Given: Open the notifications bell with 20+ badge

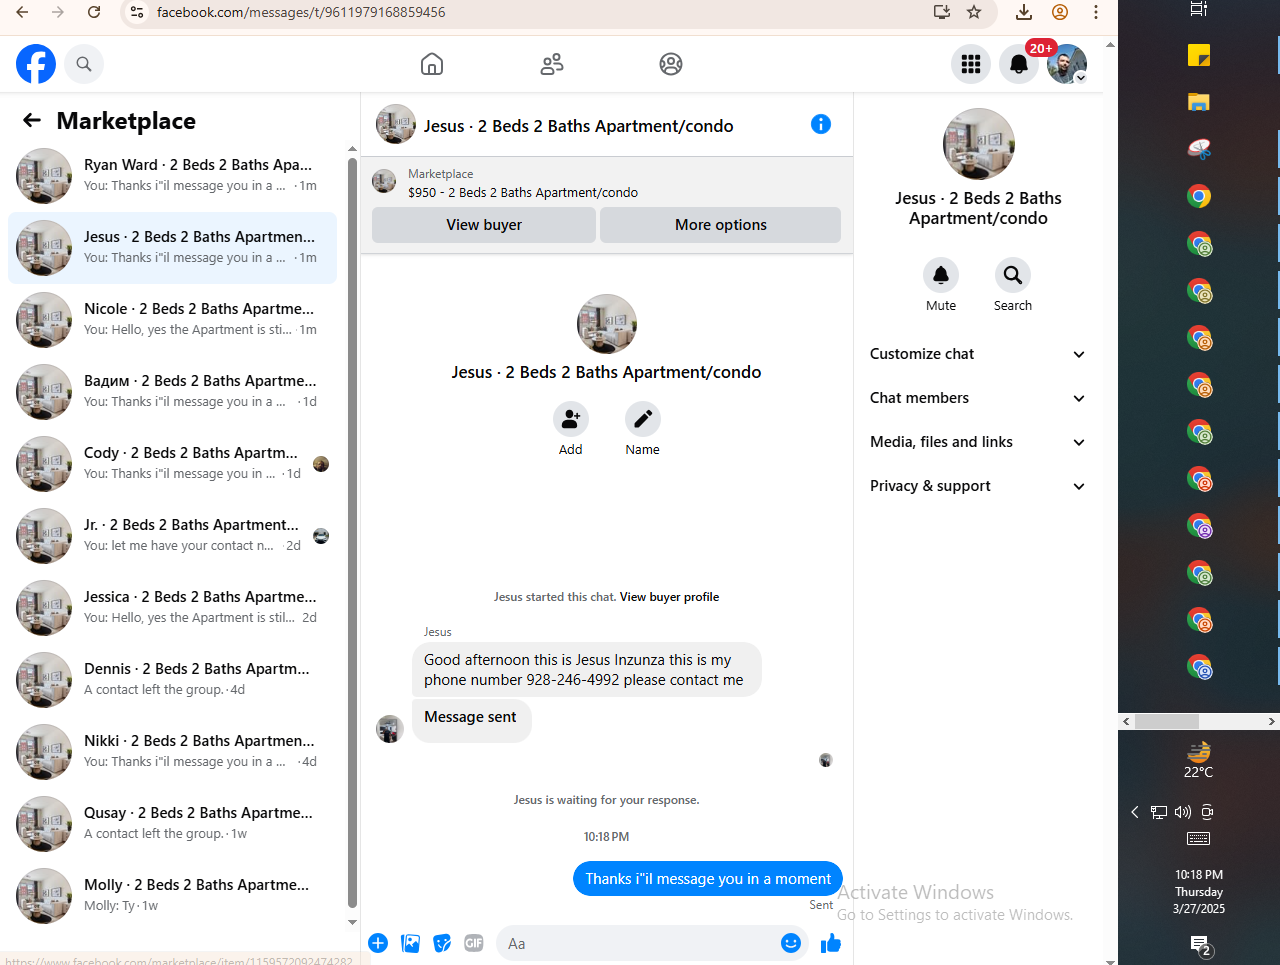Looking at the screenshot, I should coord(1019,64).
